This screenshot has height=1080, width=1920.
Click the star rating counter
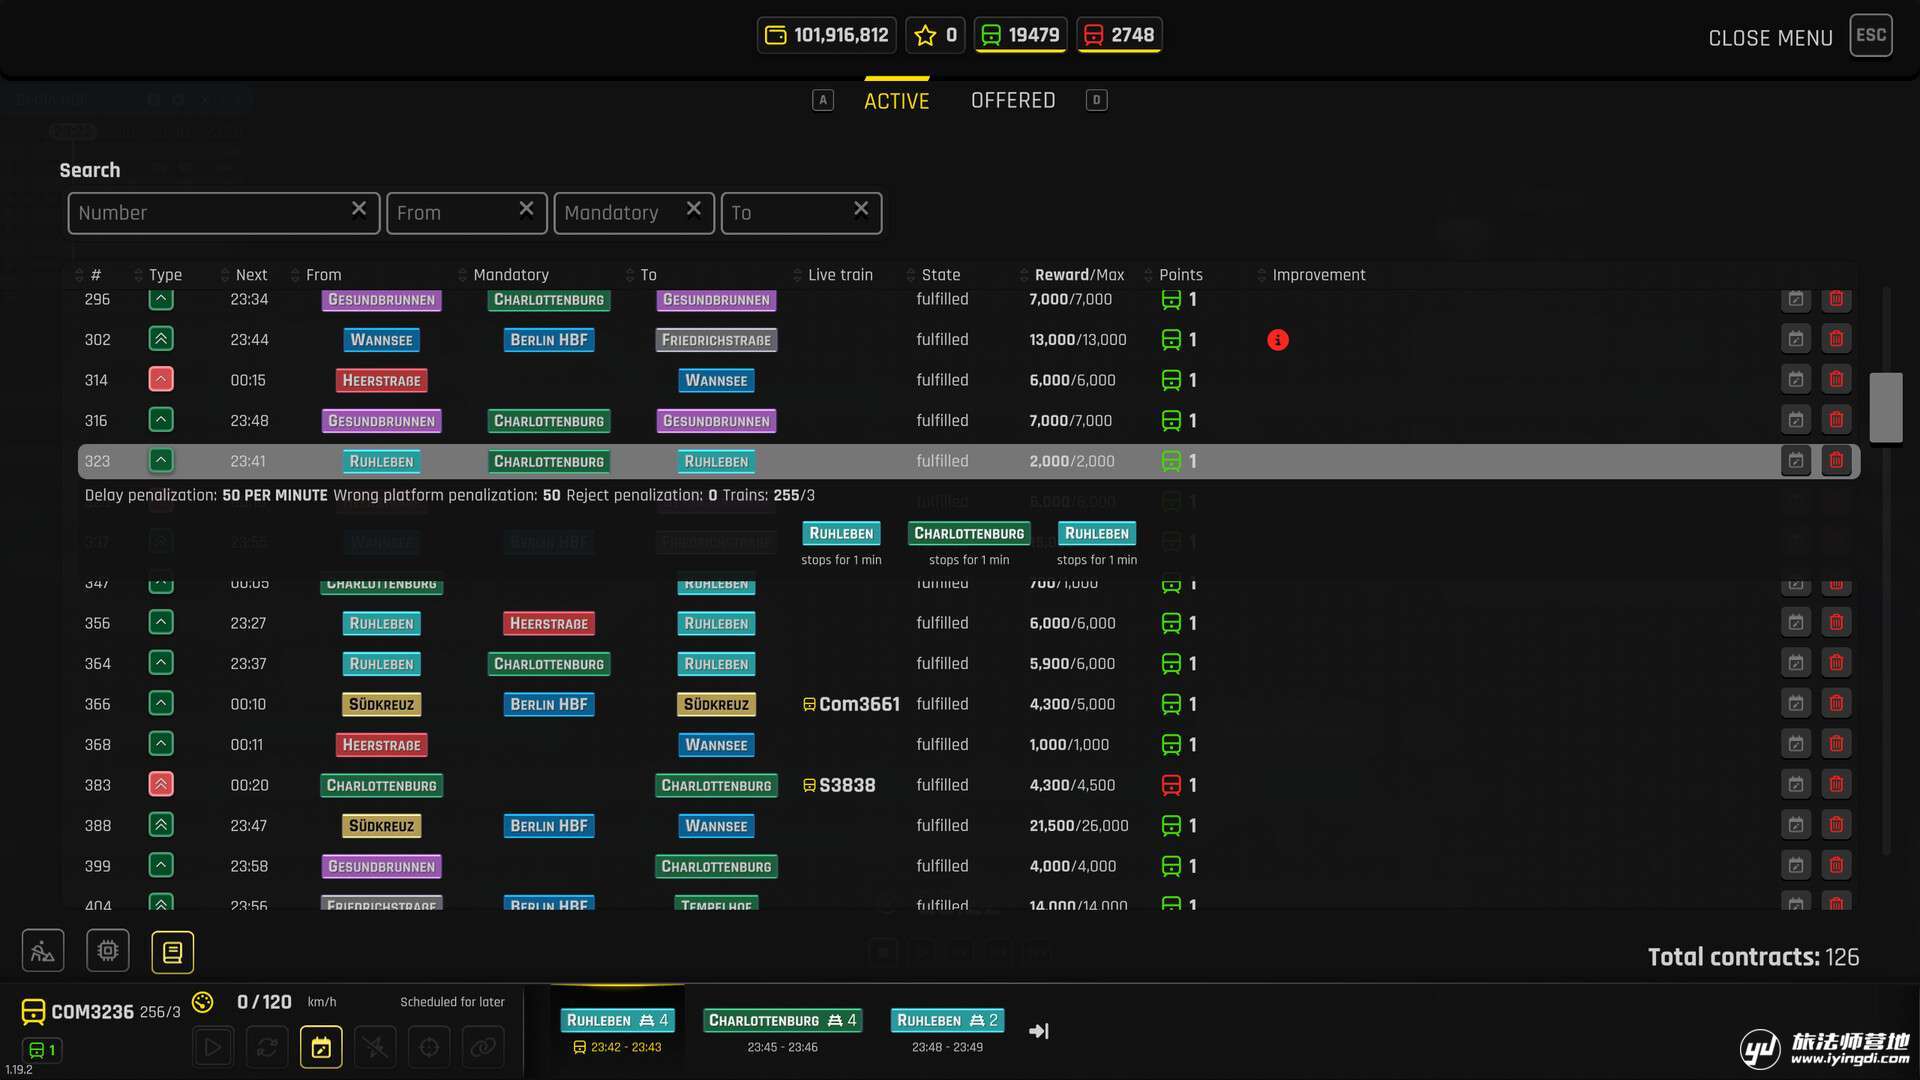[x=935, y=35]
